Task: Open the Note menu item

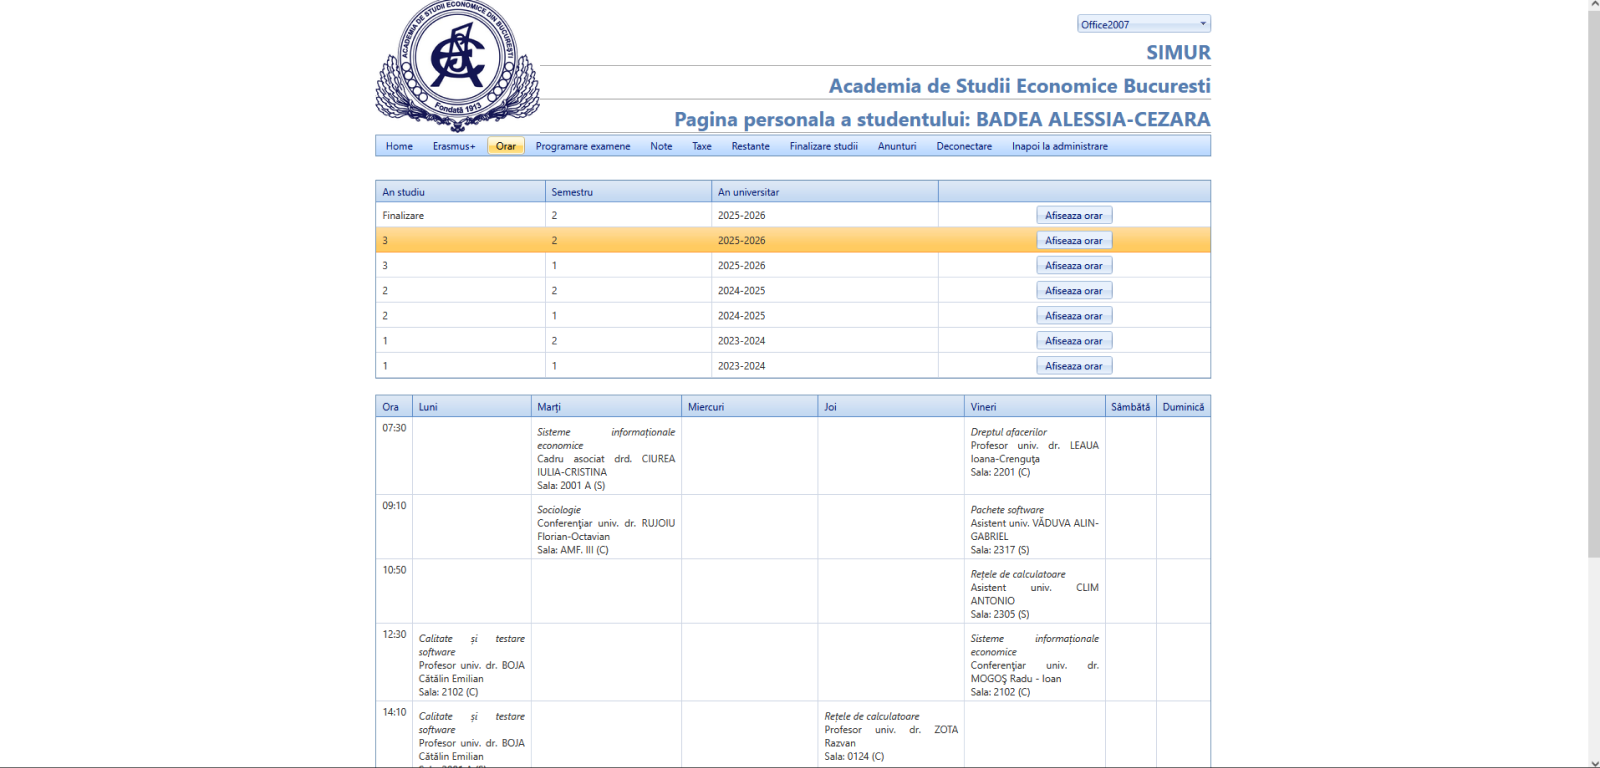Action: (x=661, y=146)
